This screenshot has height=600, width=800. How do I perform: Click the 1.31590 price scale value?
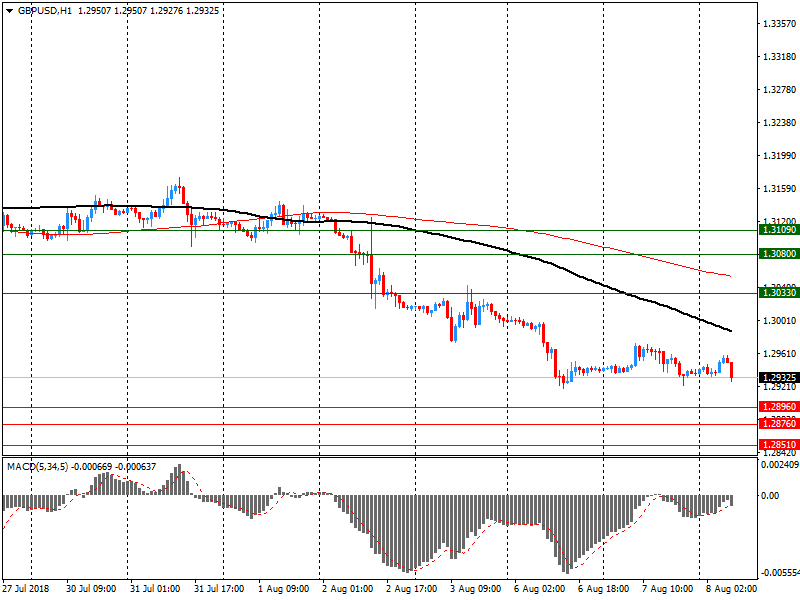(x=779, y=189)
